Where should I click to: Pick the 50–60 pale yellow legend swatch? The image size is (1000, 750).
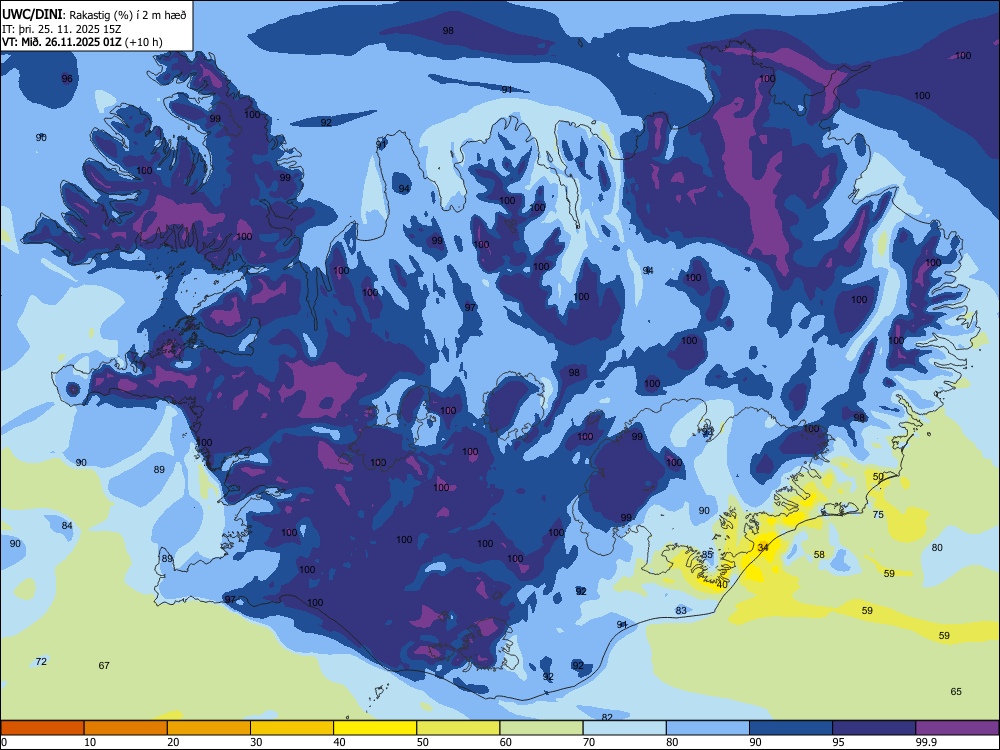coord(458,728)
